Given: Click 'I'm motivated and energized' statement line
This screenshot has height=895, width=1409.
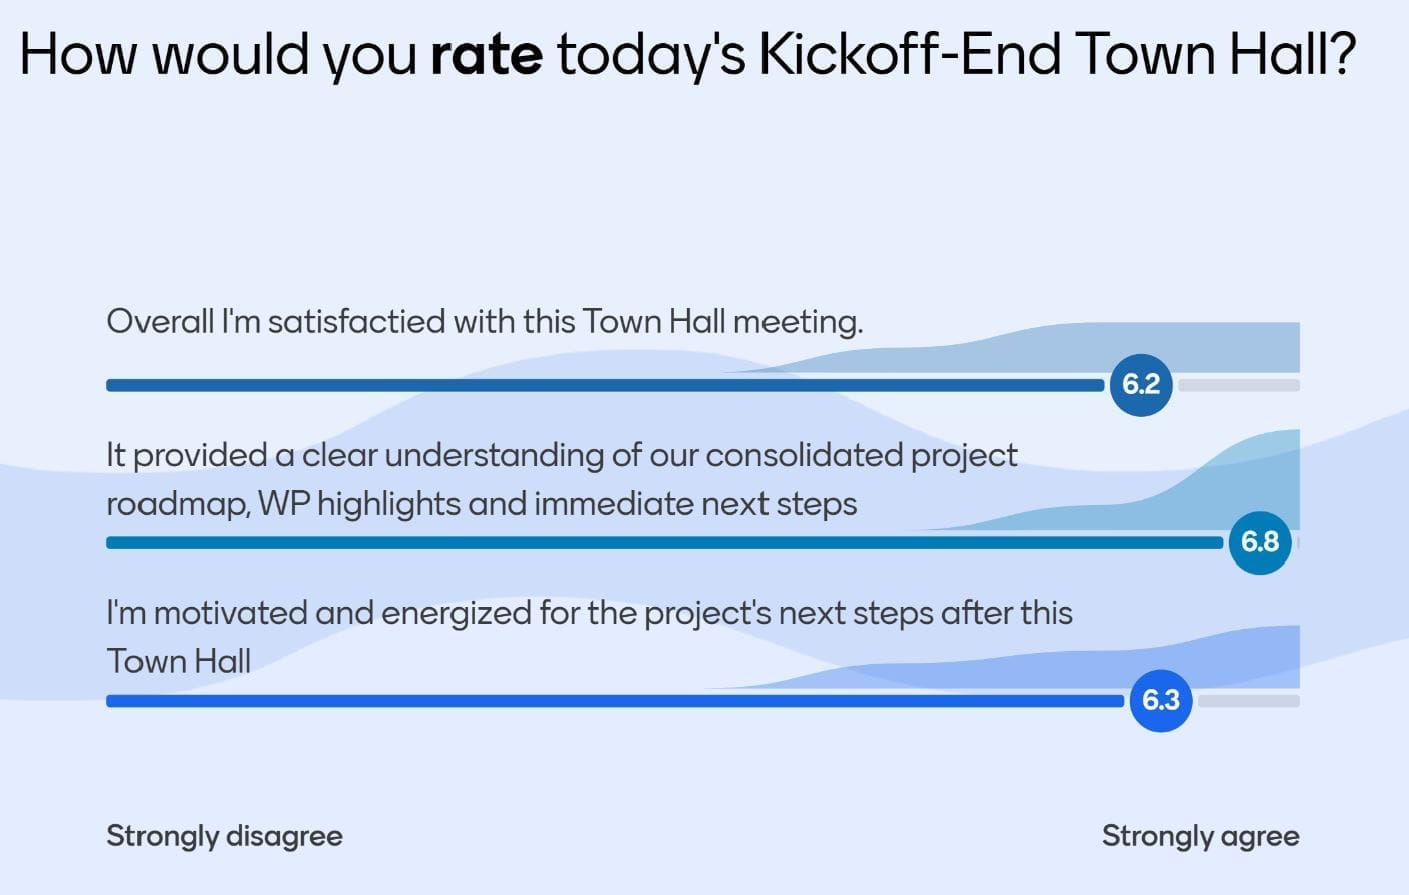Looking at the screenshot, I should pyautogui.click(x=589, y=612).
